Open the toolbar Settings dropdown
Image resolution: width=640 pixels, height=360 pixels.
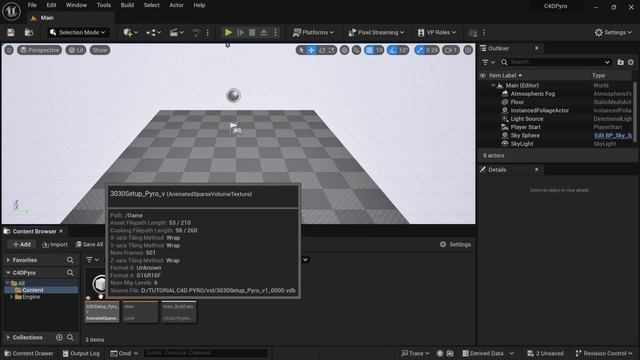[x=613, y=32]
